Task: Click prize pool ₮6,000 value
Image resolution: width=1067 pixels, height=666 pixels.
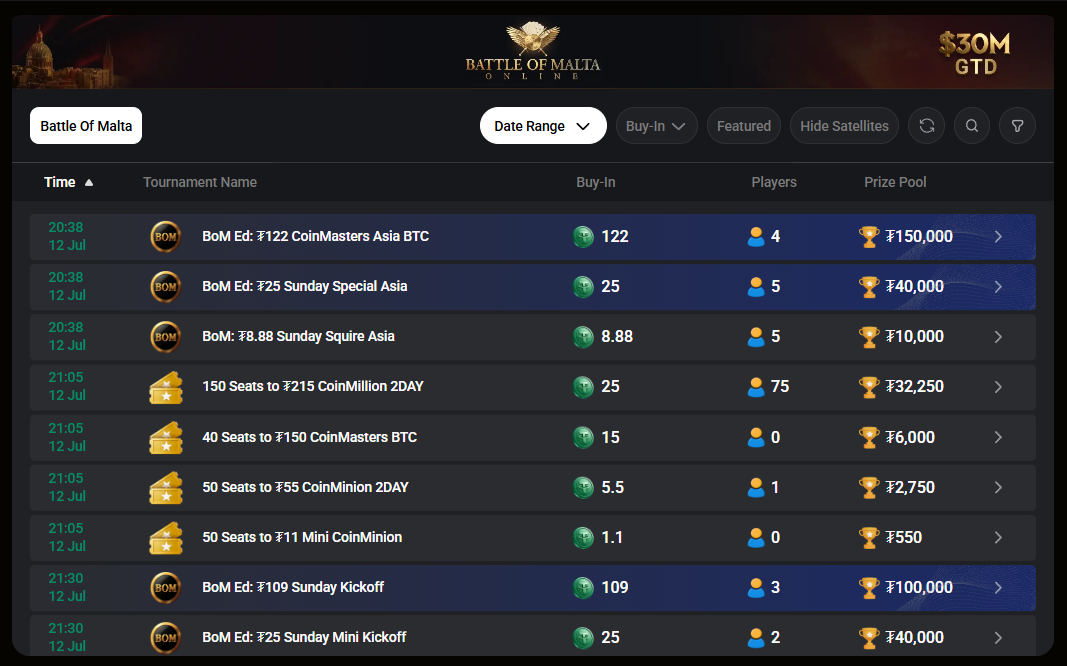Action: pyautogui.click(x=910, y=437)
